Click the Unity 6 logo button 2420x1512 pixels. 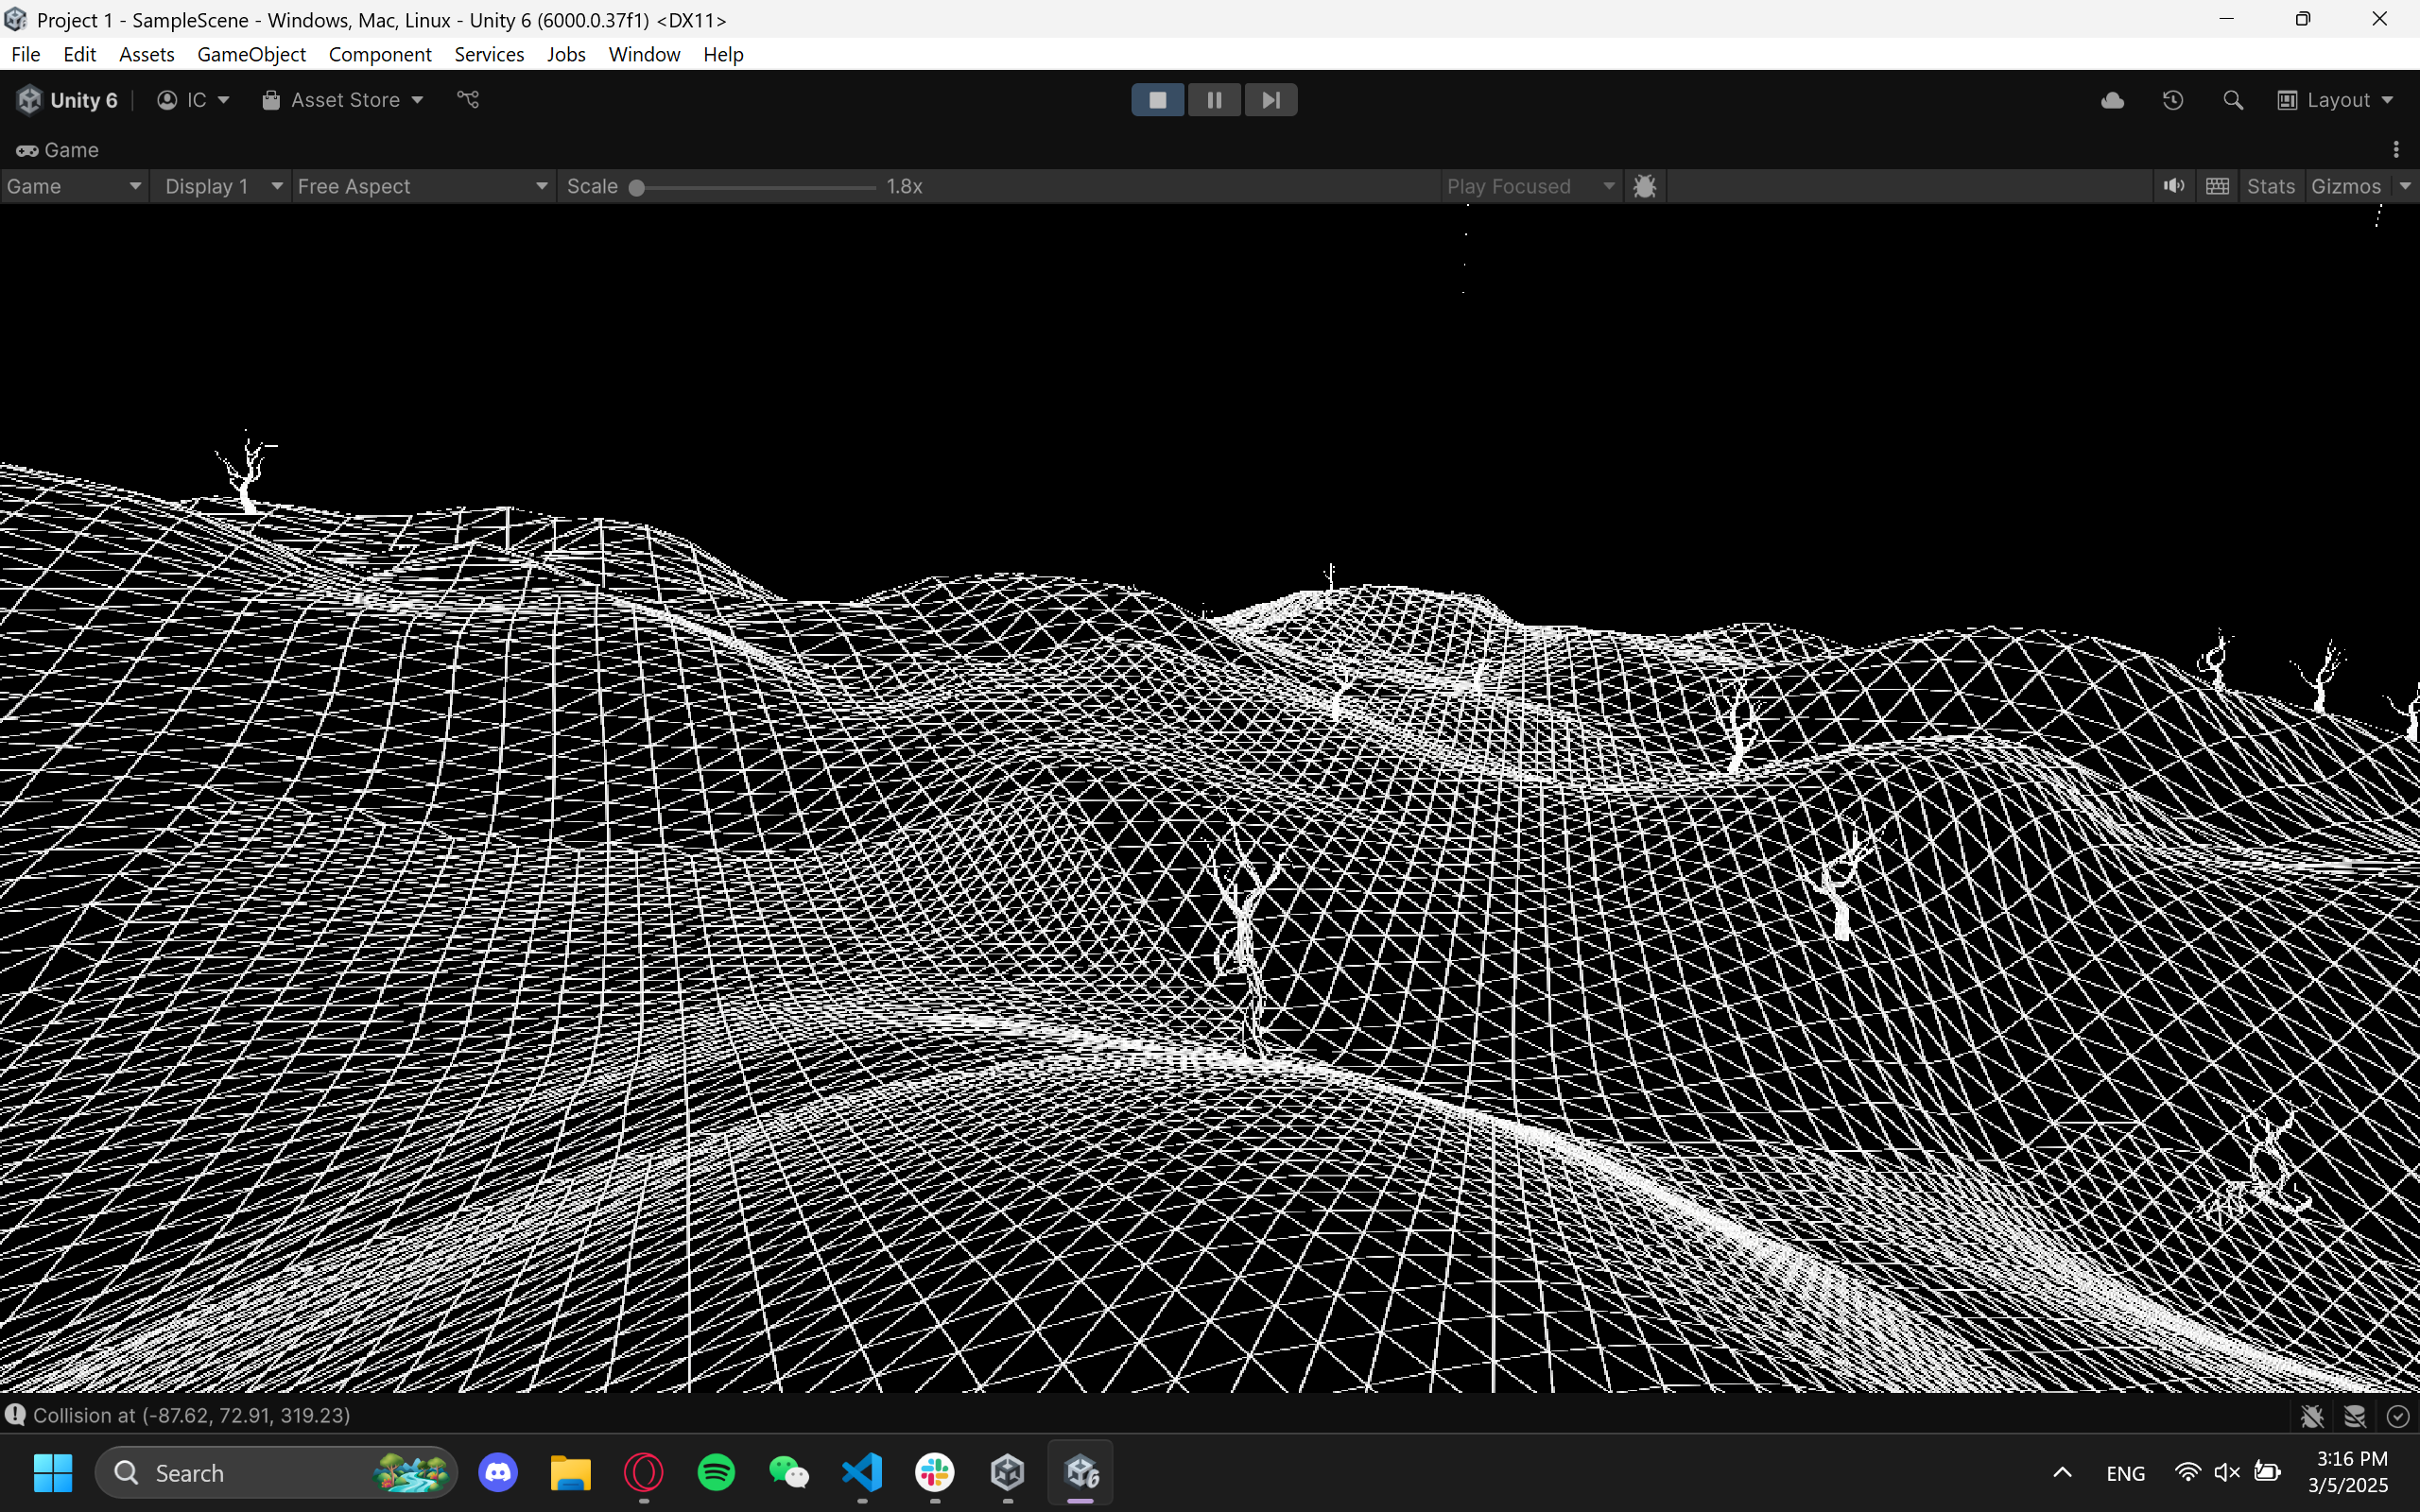point(67,100)
